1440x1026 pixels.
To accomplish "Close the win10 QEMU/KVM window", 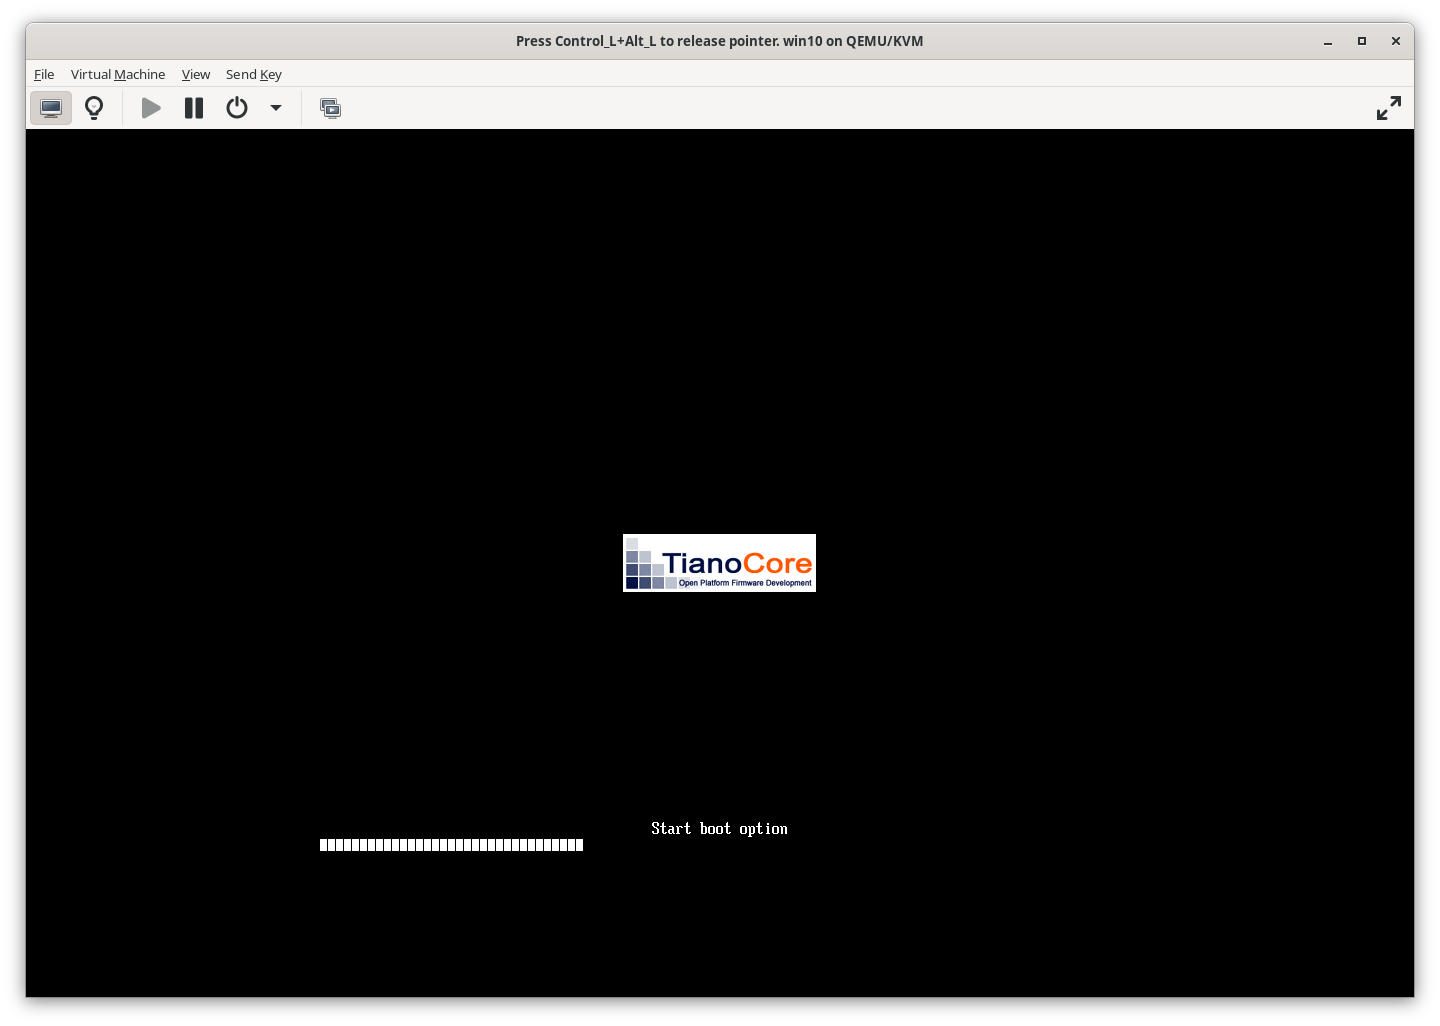I will point(1395,41).
